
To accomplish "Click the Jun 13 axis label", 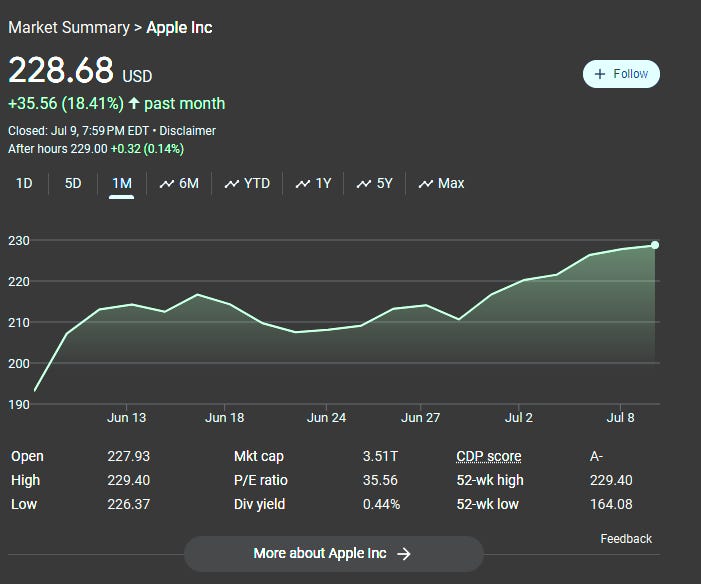I will pos(127,418).
